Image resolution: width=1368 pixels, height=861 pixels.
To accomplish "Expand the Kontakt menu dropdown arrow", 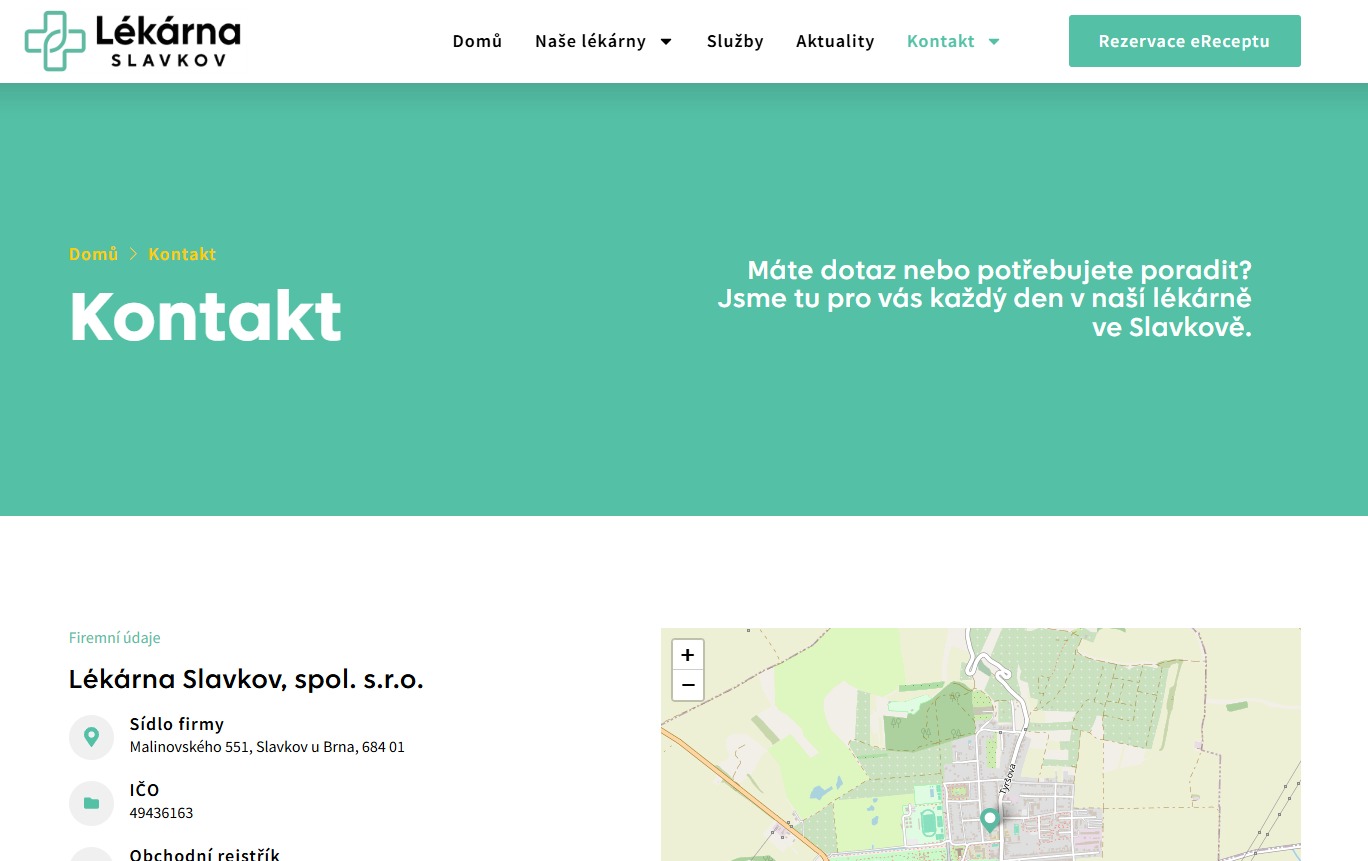I will click(x=993, y=42).
